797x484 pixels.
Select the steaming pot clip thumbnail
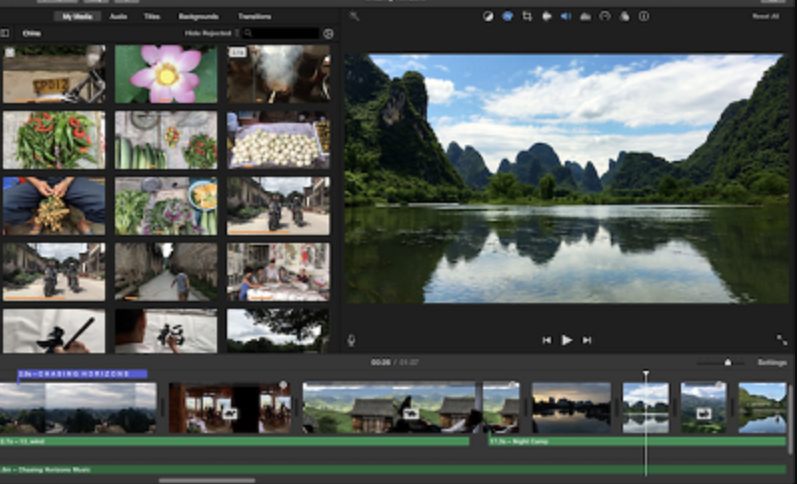point(279,74)
